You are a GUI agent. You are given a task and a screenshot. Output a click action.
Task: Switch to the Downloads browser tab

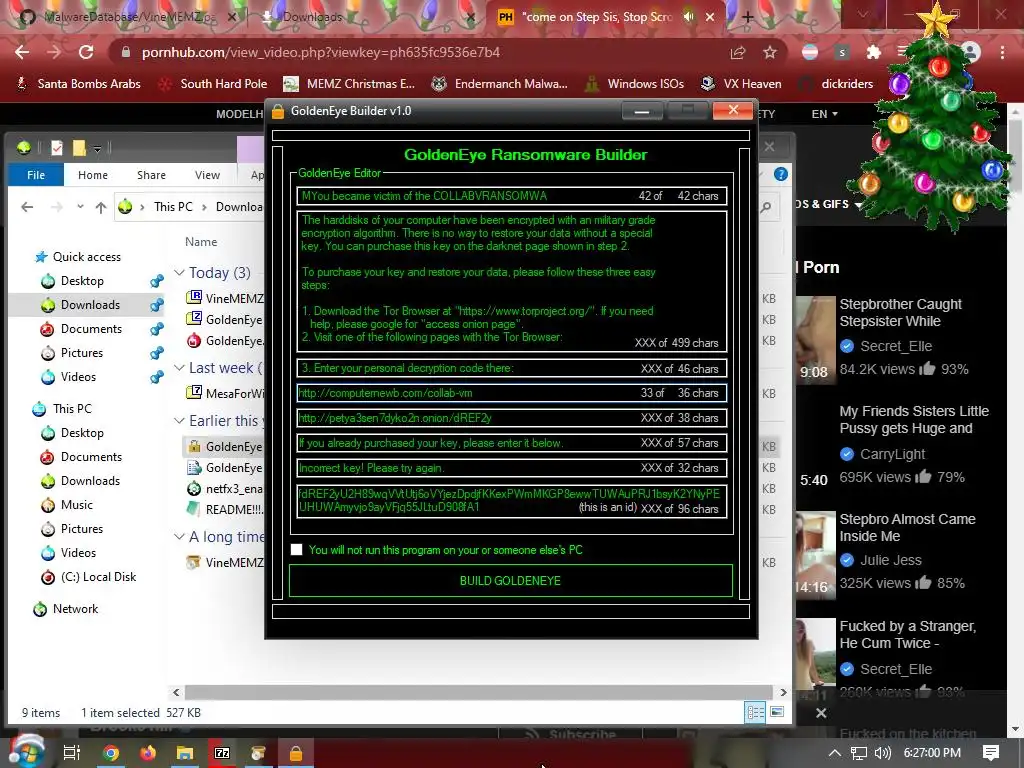[312, 18]
